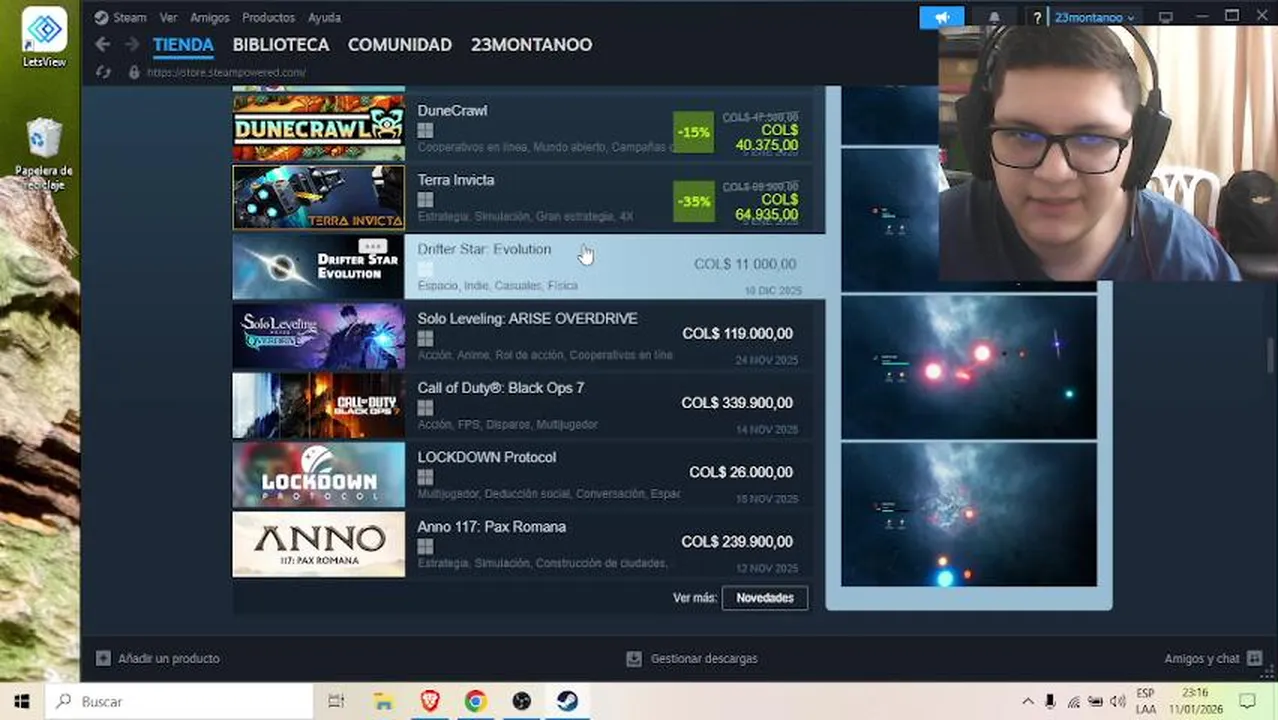Viewport: 1278px width, 720px height.
Task: Open Gestionar descargas
Action: click(692, 659)
